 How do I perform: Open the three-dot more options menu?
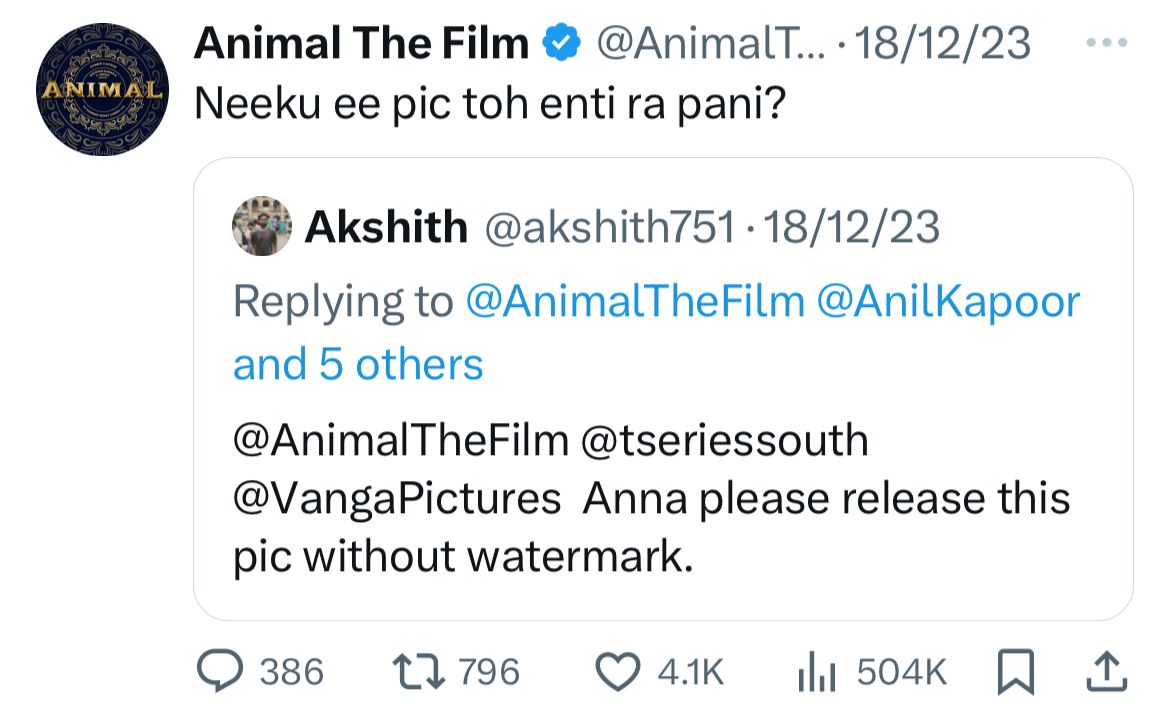click(1108, 41)
